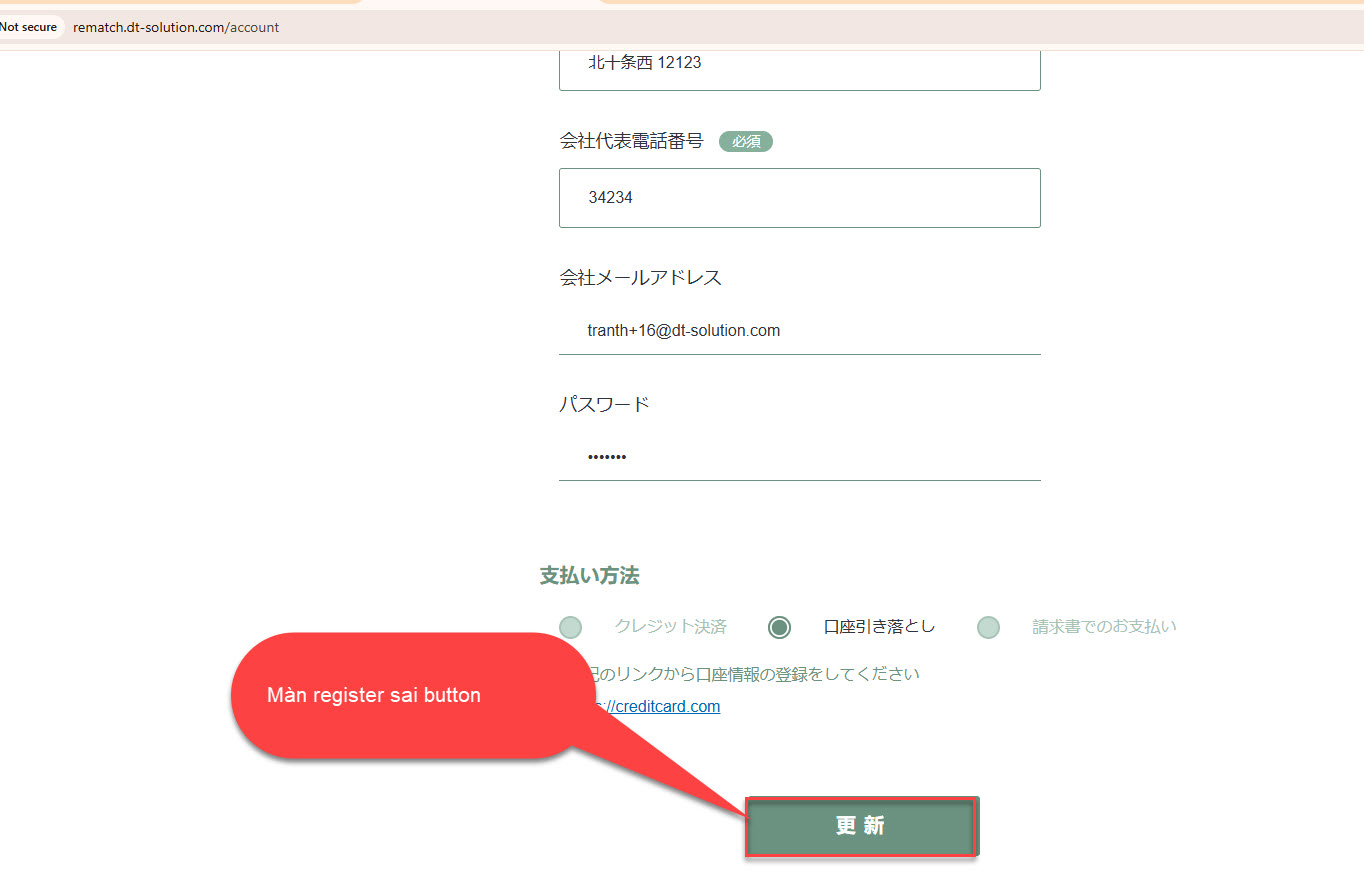Choose the 請求書でのお支払い radio button
Viewport: 1364px width, 884px height.
988,627
